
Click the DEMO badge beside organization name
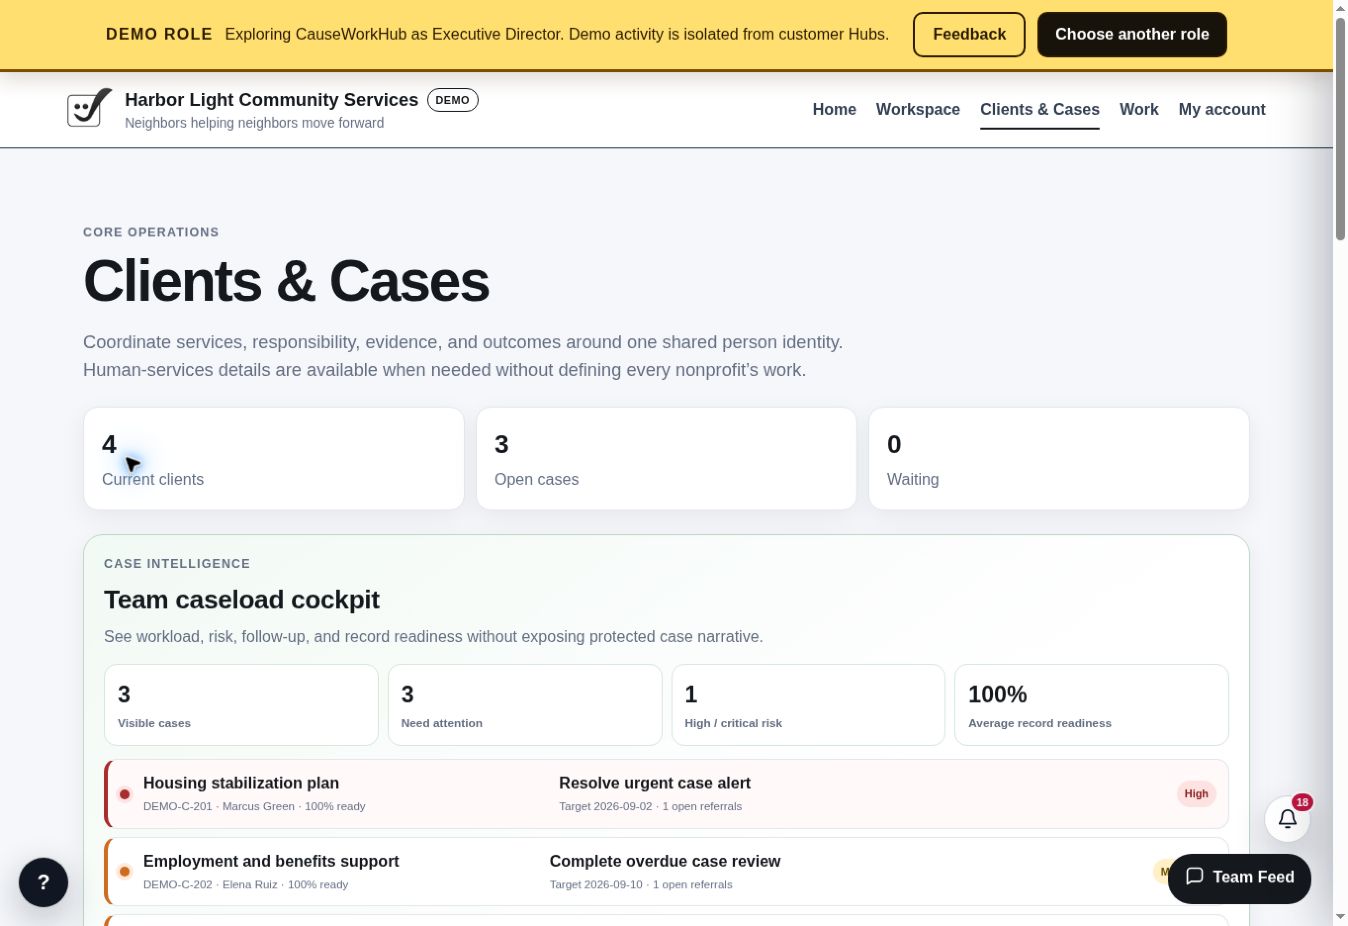point(453,100)
